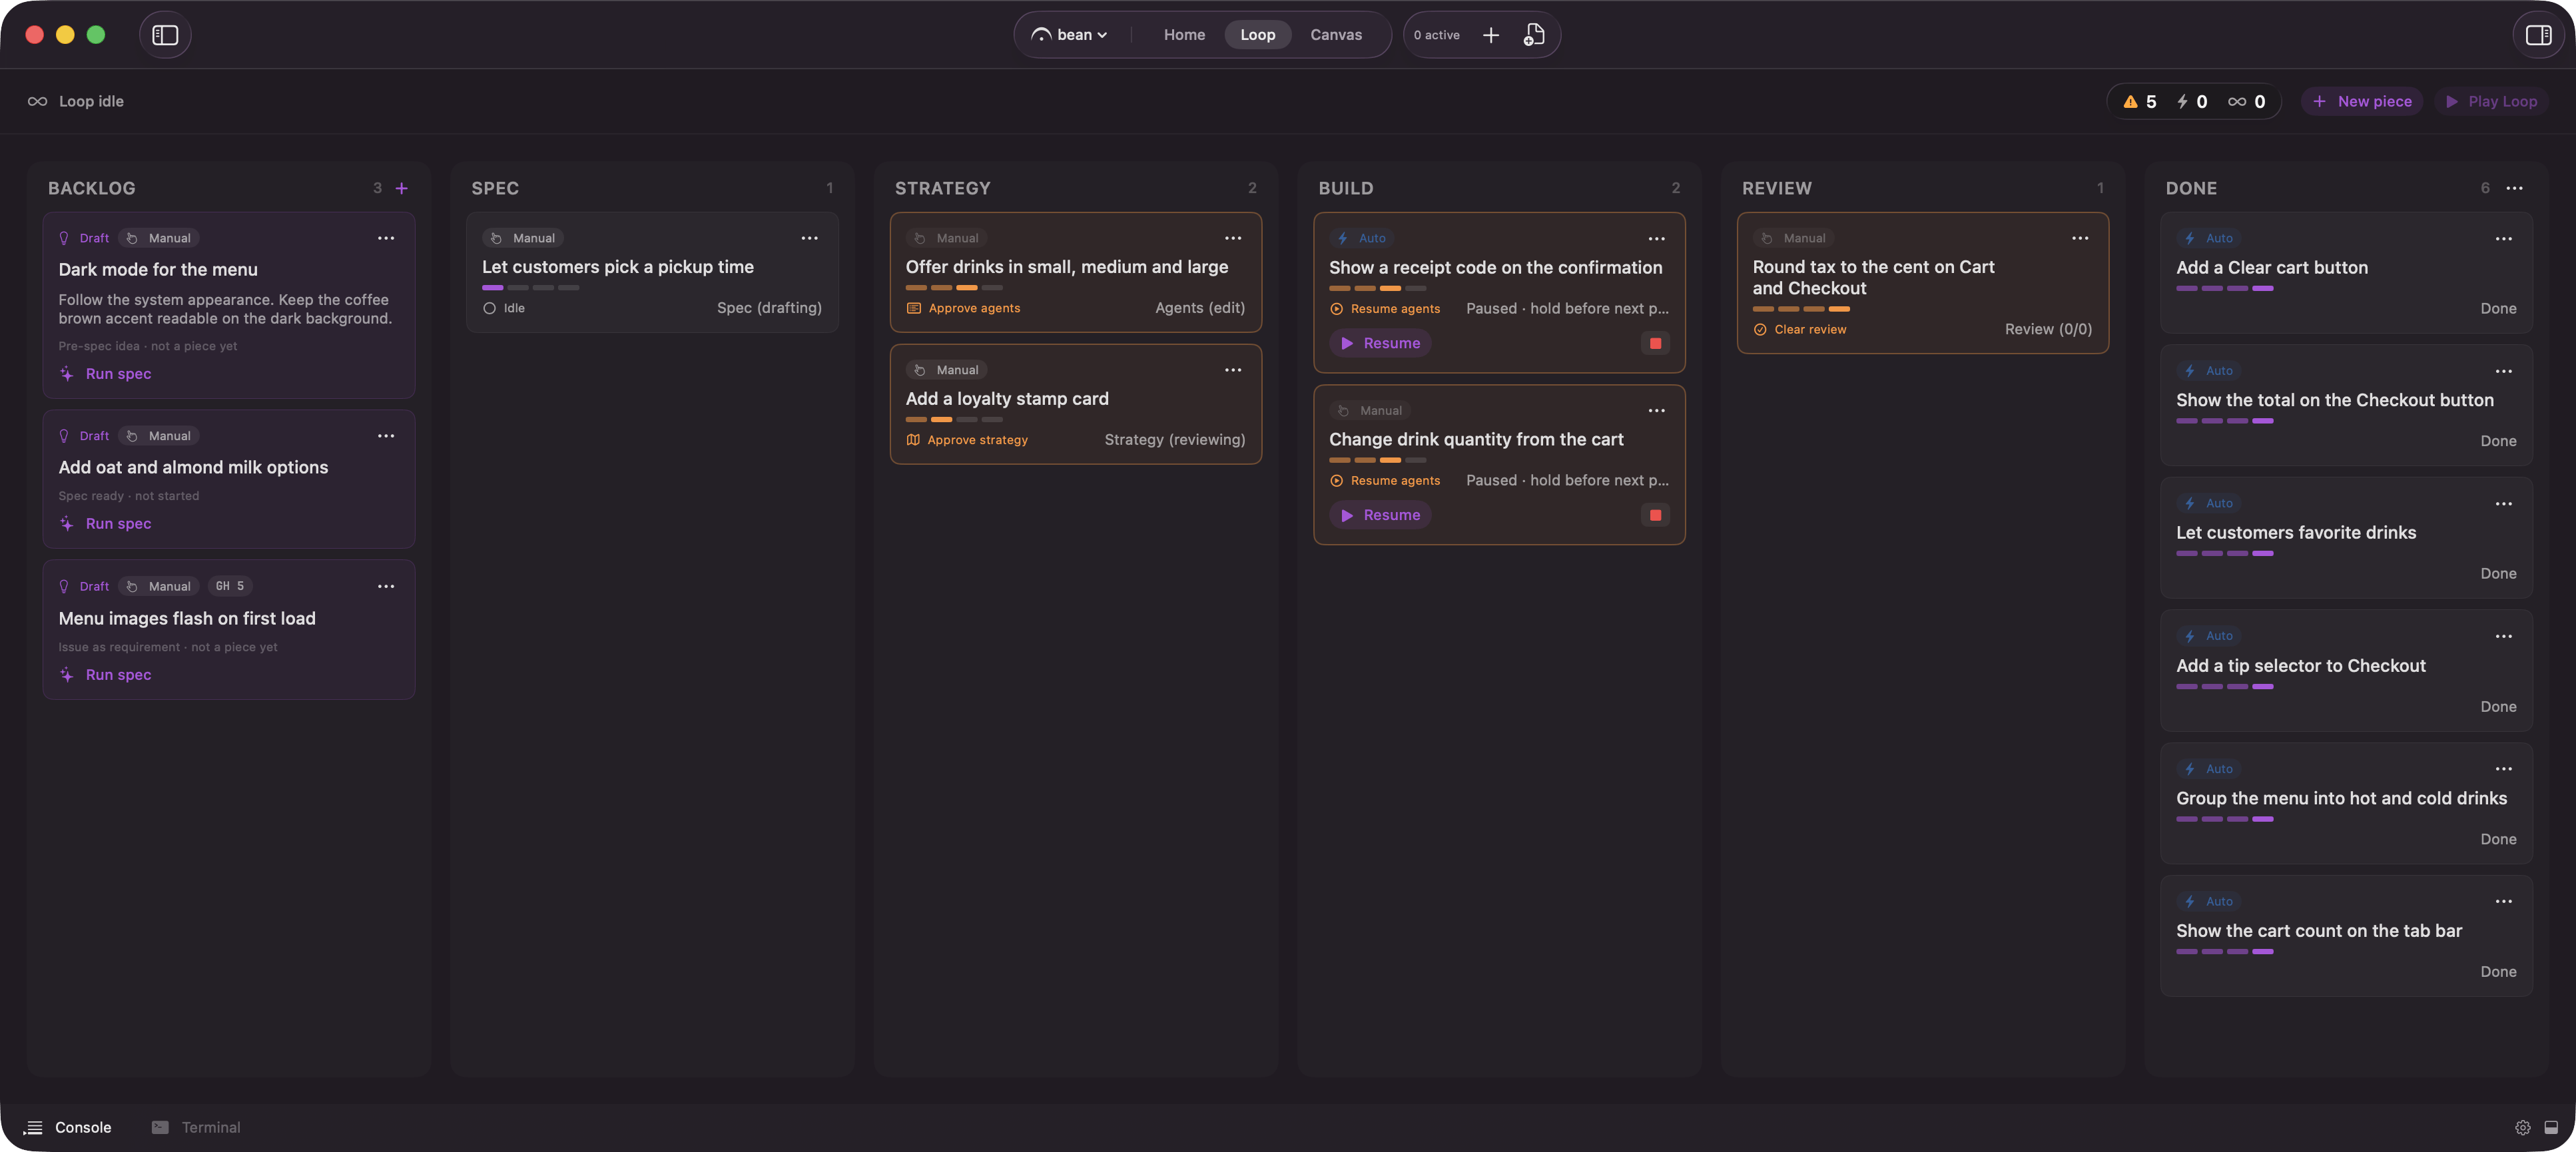
Task: Click progress bar on Add a tip selector card
Action: coord(2225,687)
